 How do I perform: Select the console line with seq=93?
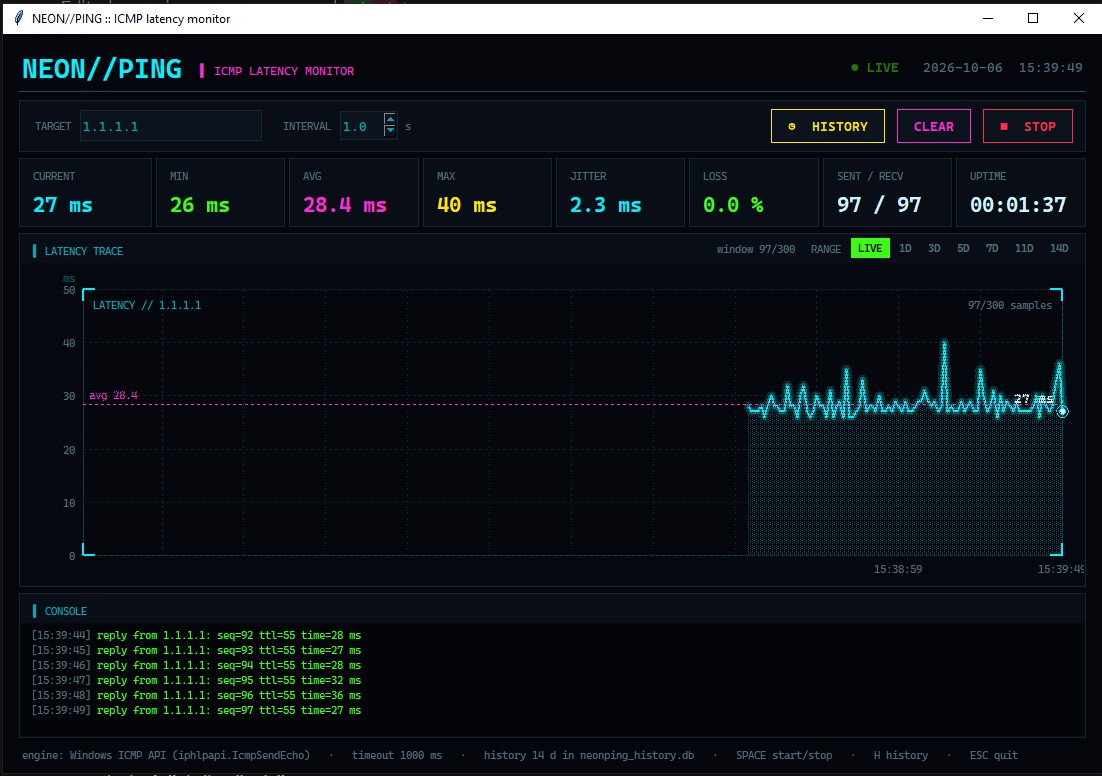pos(196,650)
